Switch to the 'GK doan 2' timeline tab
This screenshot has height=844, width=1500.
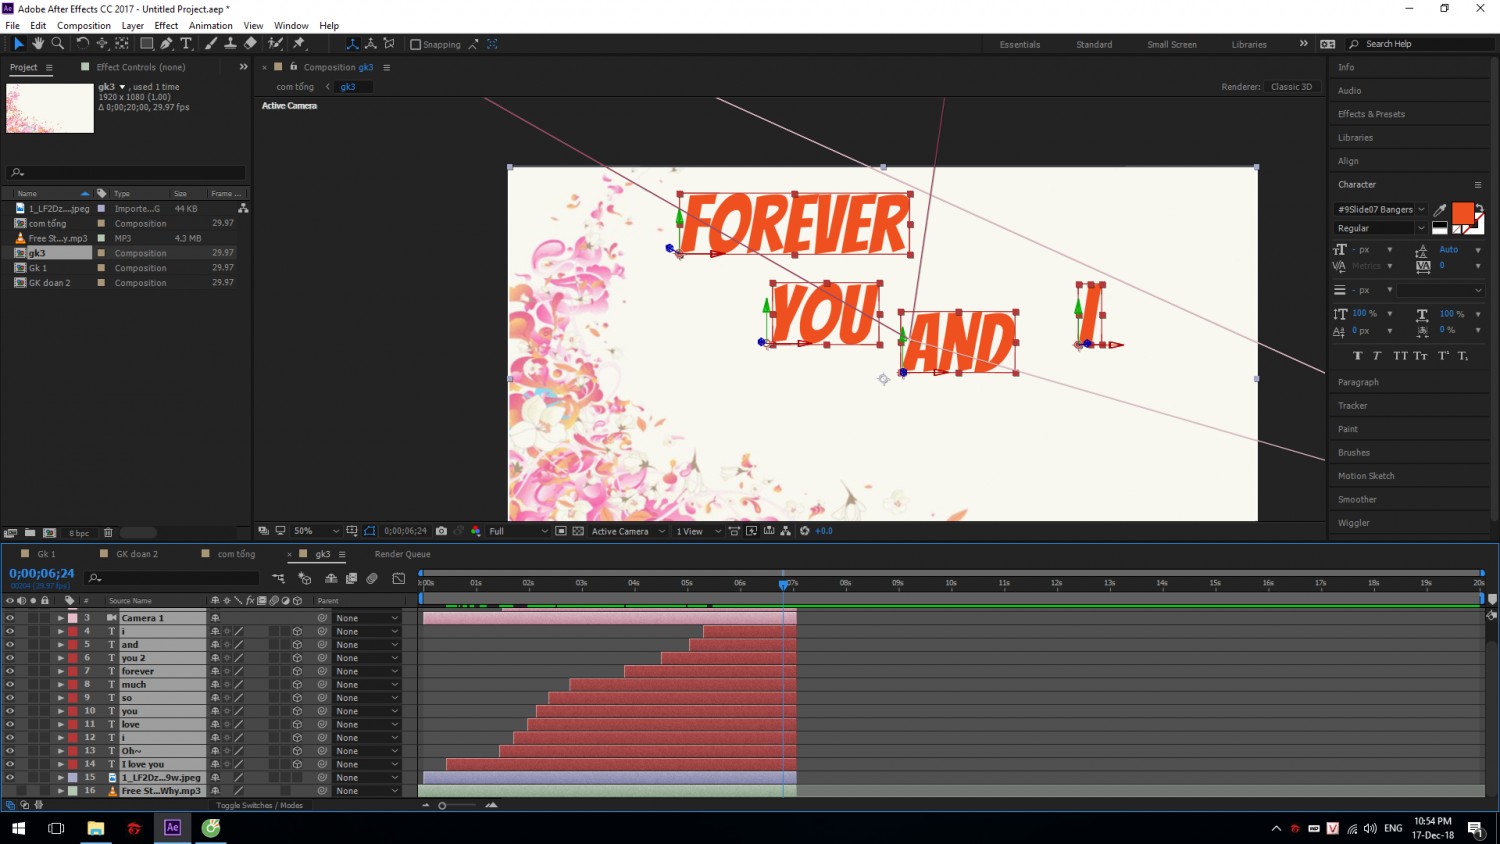(x=137, y=554)
